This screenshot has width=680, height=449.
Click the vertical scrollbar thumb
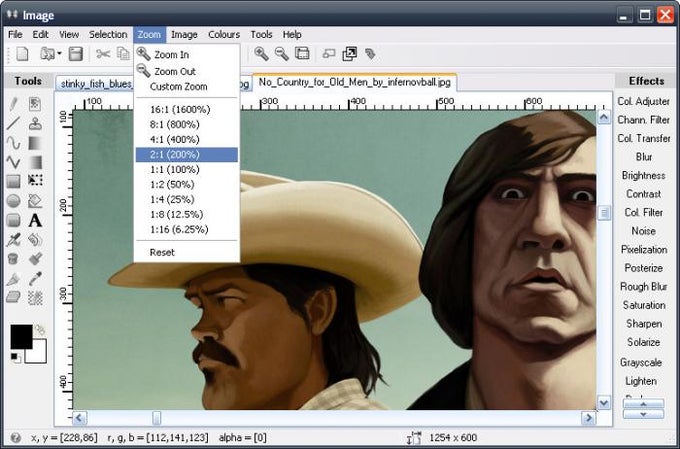[604, 213]
